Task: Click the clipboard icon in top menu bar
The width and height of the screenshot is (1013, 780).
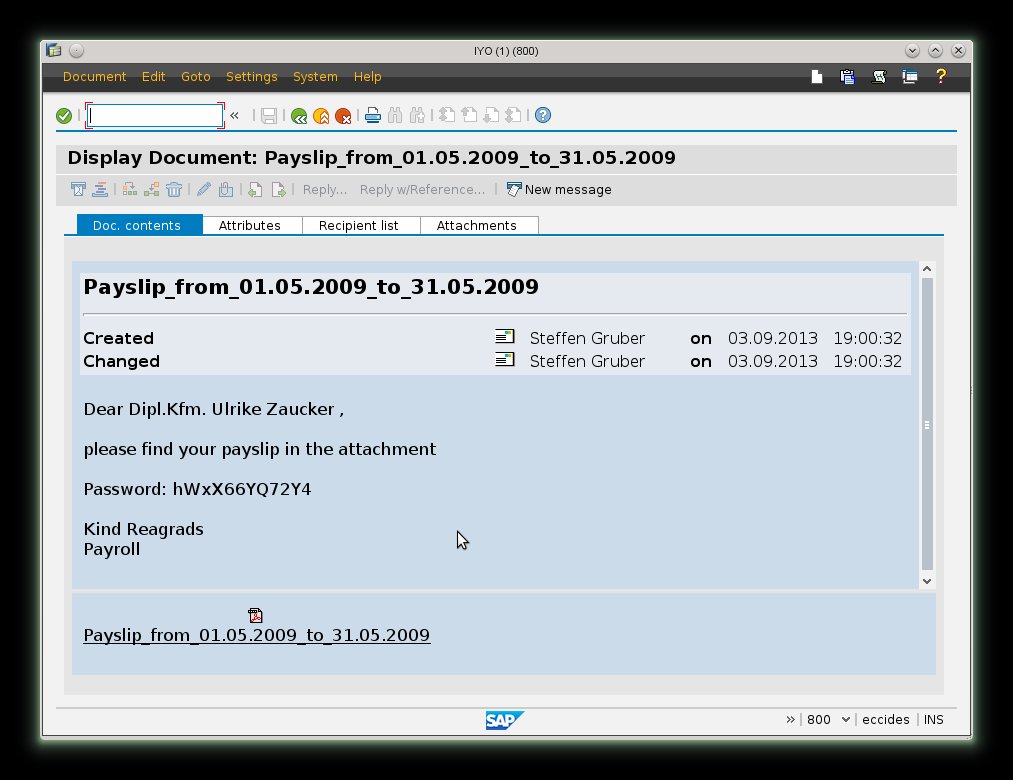Action: tap(848, 77)
